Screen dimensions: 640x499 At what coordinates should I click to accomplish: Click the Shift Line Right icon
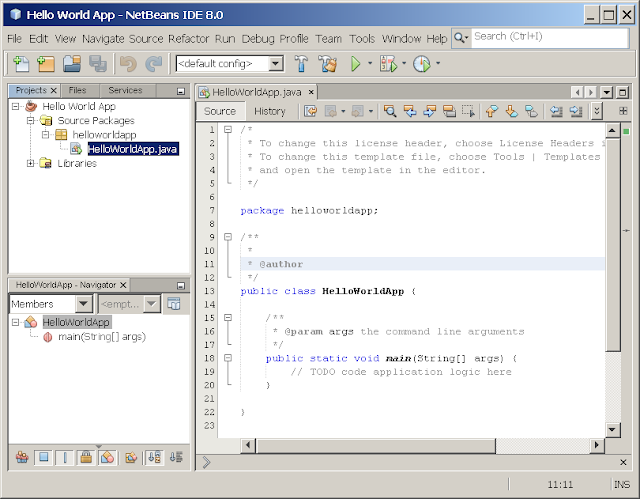[x=576, y=111]
